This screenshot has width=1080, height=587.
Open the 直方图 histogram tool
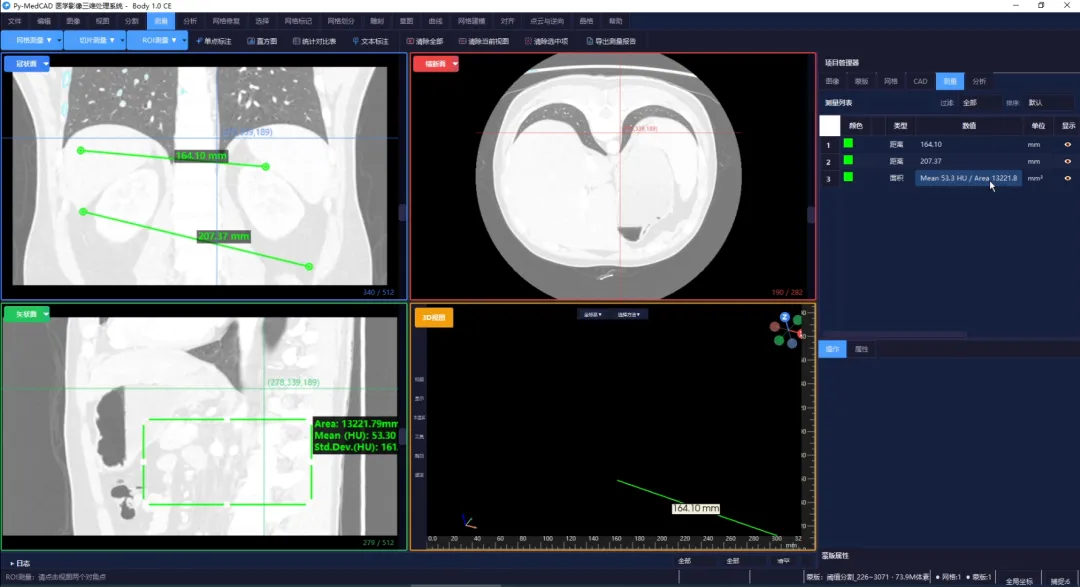[x=262, y=41]
